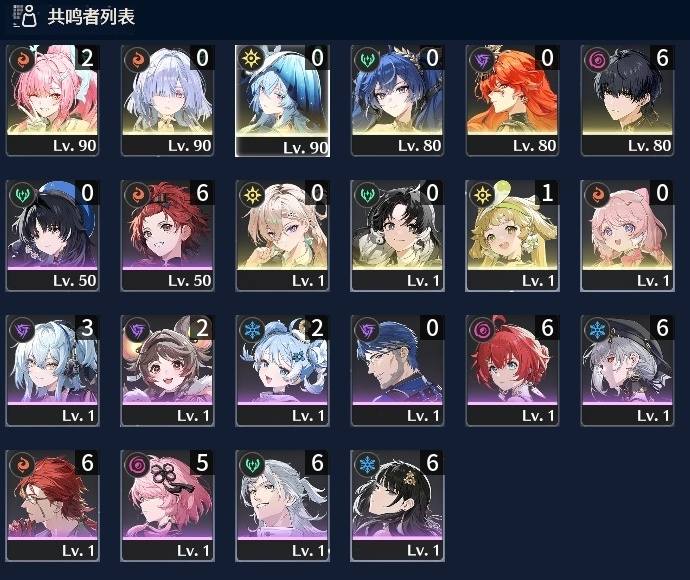
Task: Select the orange-haired Lv. 80 character
Action: pos(512,100)
